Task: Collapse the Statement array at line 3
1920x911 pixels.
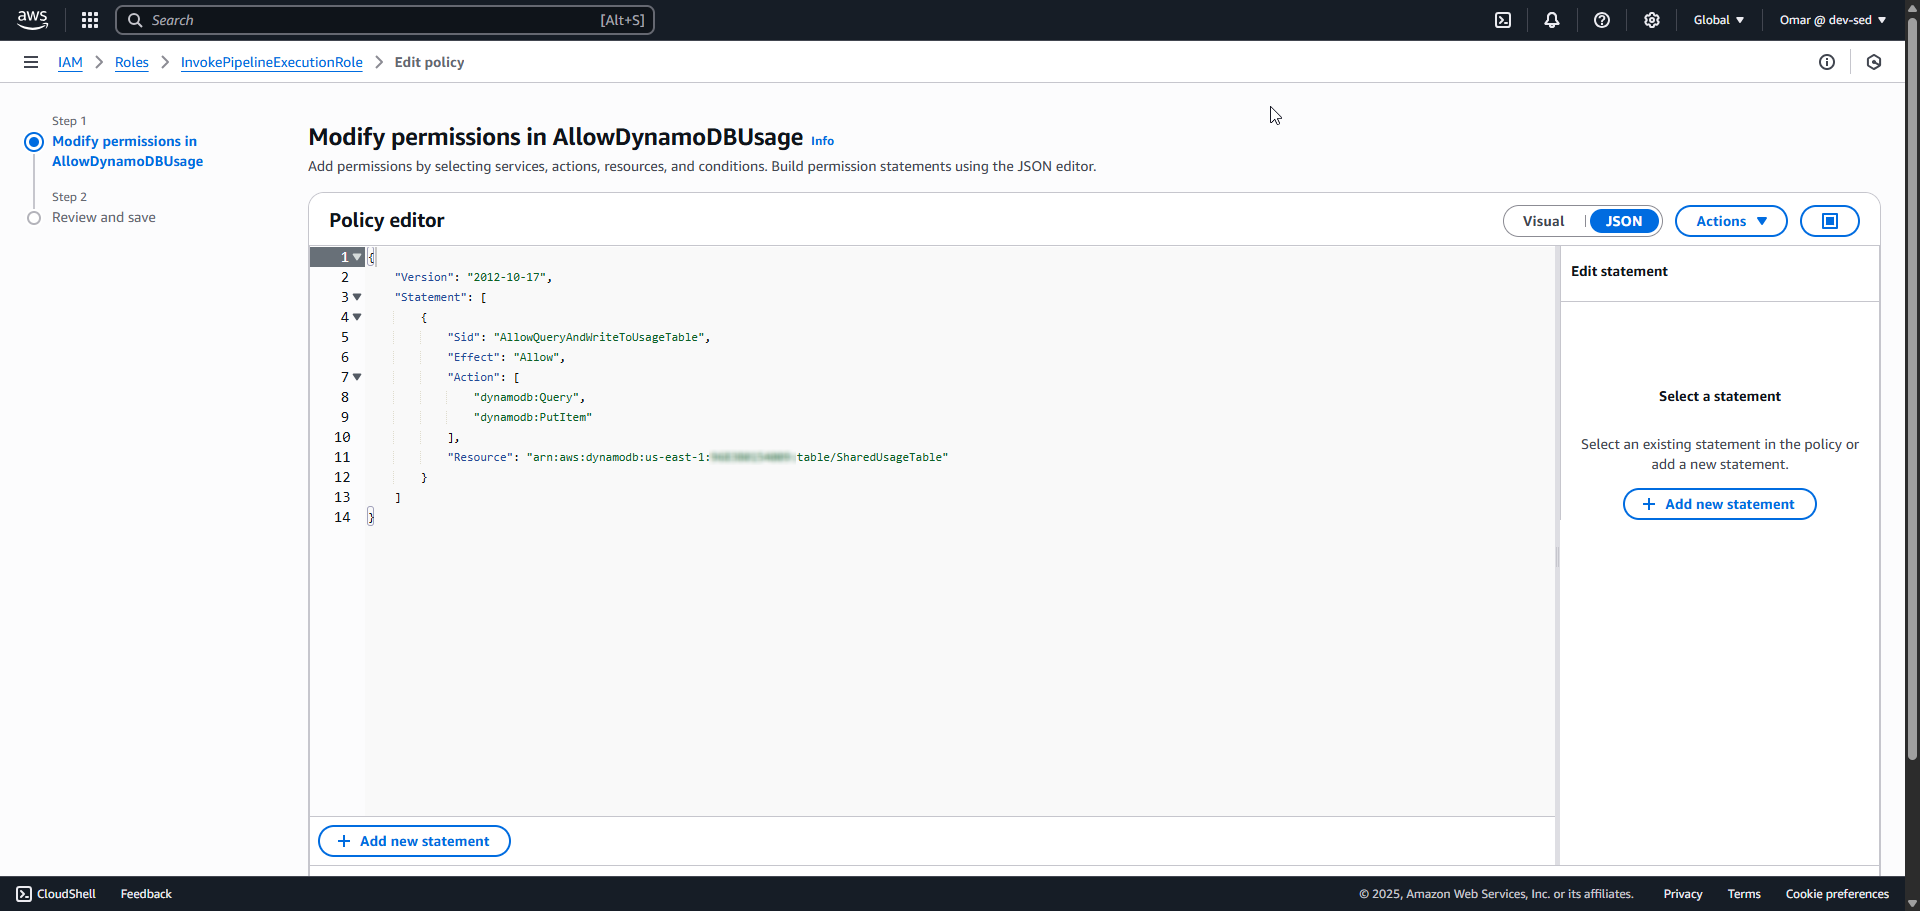Action: click(357, 297)
